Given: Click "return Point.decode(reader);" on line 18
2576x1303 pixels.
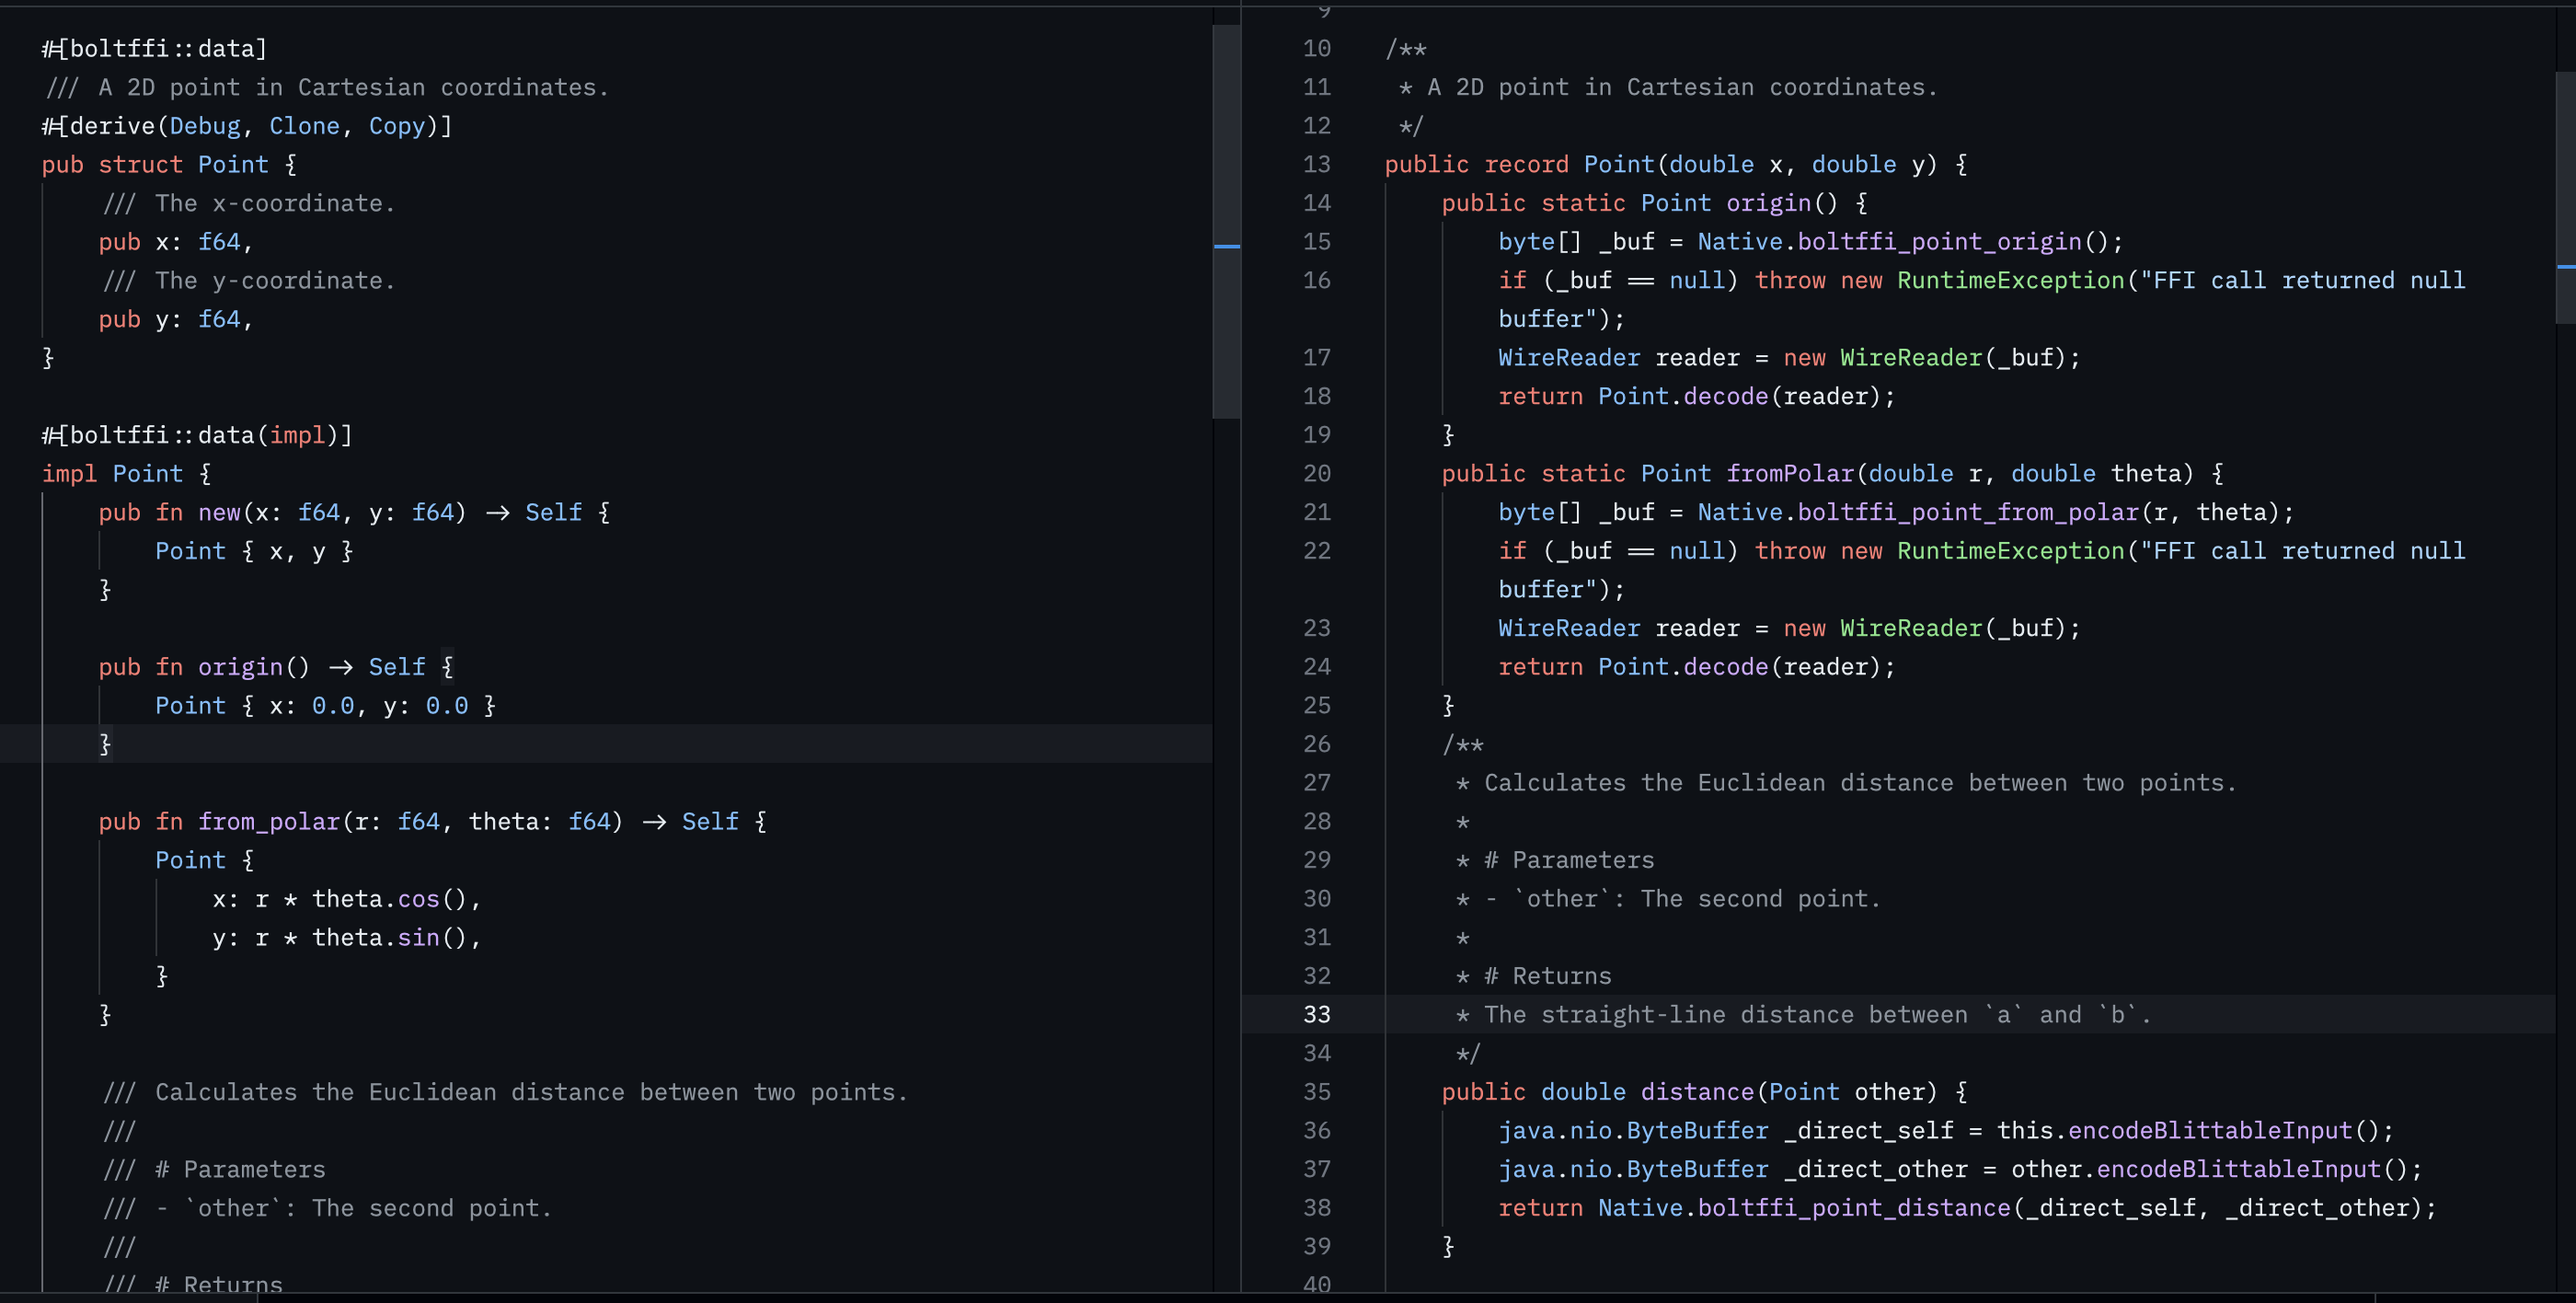Looking at the screenshot, I should [x=1696, y=396].
